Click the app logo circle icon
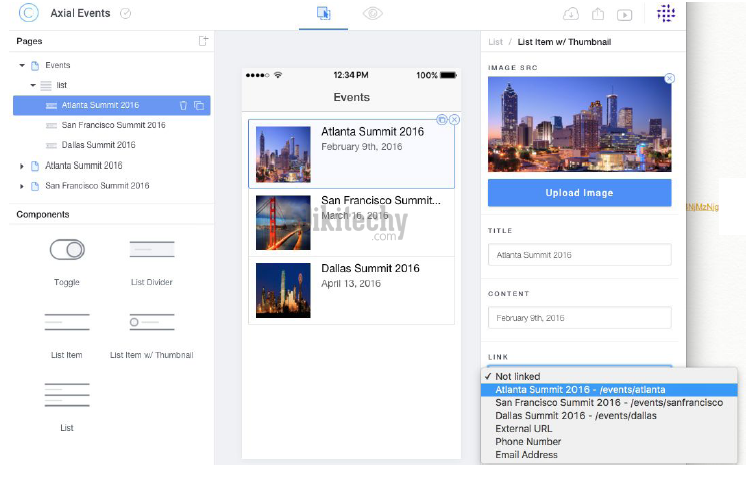This screenshot has height=477, width=754. 28,13
